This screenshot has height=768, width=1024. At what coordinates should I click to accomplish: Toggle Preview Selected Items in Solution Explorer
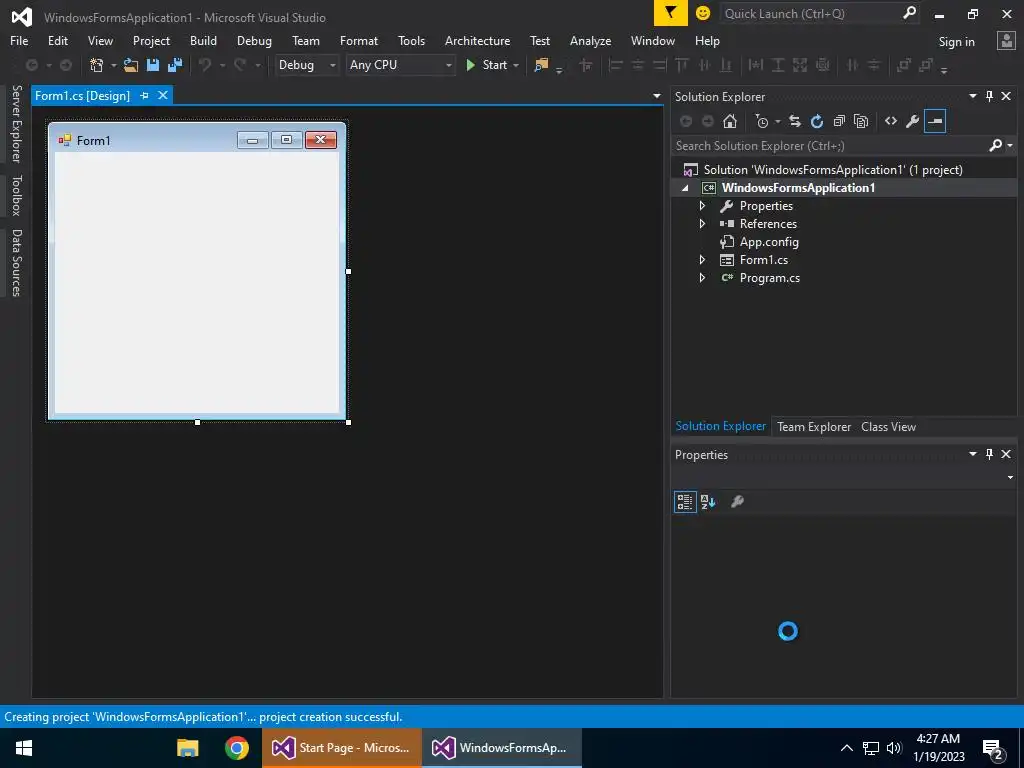tap(935, 121)
